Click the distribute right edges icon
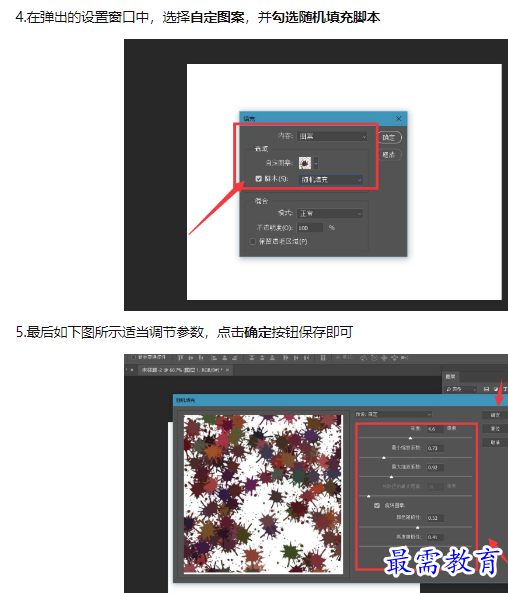The height and width of the screenshot is (593, 508). pyautogui.click(x=306, y=357)
